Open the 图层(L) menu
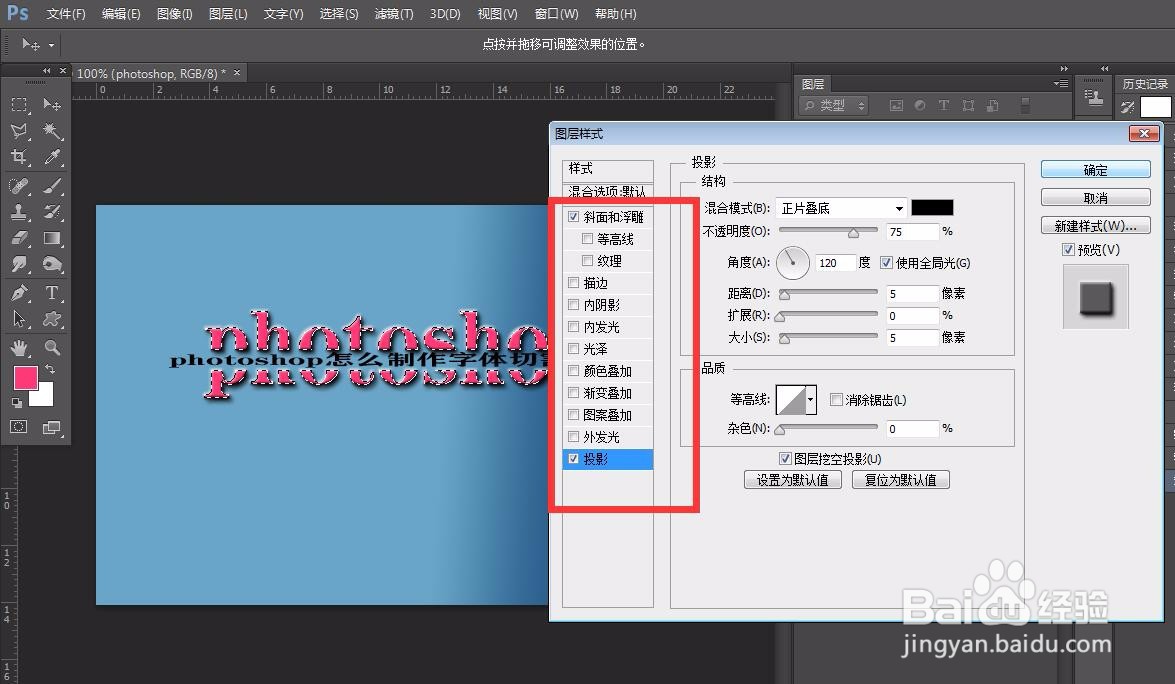1175x684 pixels. tap(228, 13)
